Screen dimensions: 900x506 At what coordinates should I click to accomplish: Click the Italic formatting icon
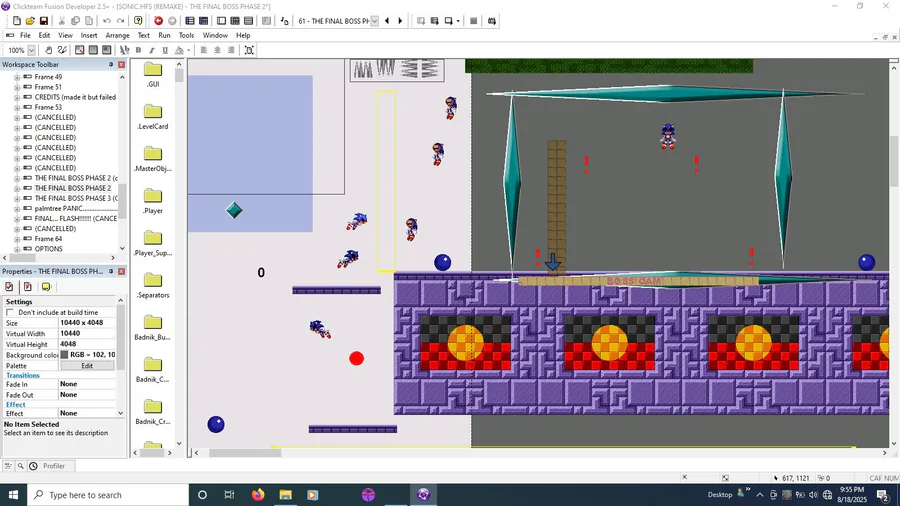pyautogui.click(x=152, y=50)
